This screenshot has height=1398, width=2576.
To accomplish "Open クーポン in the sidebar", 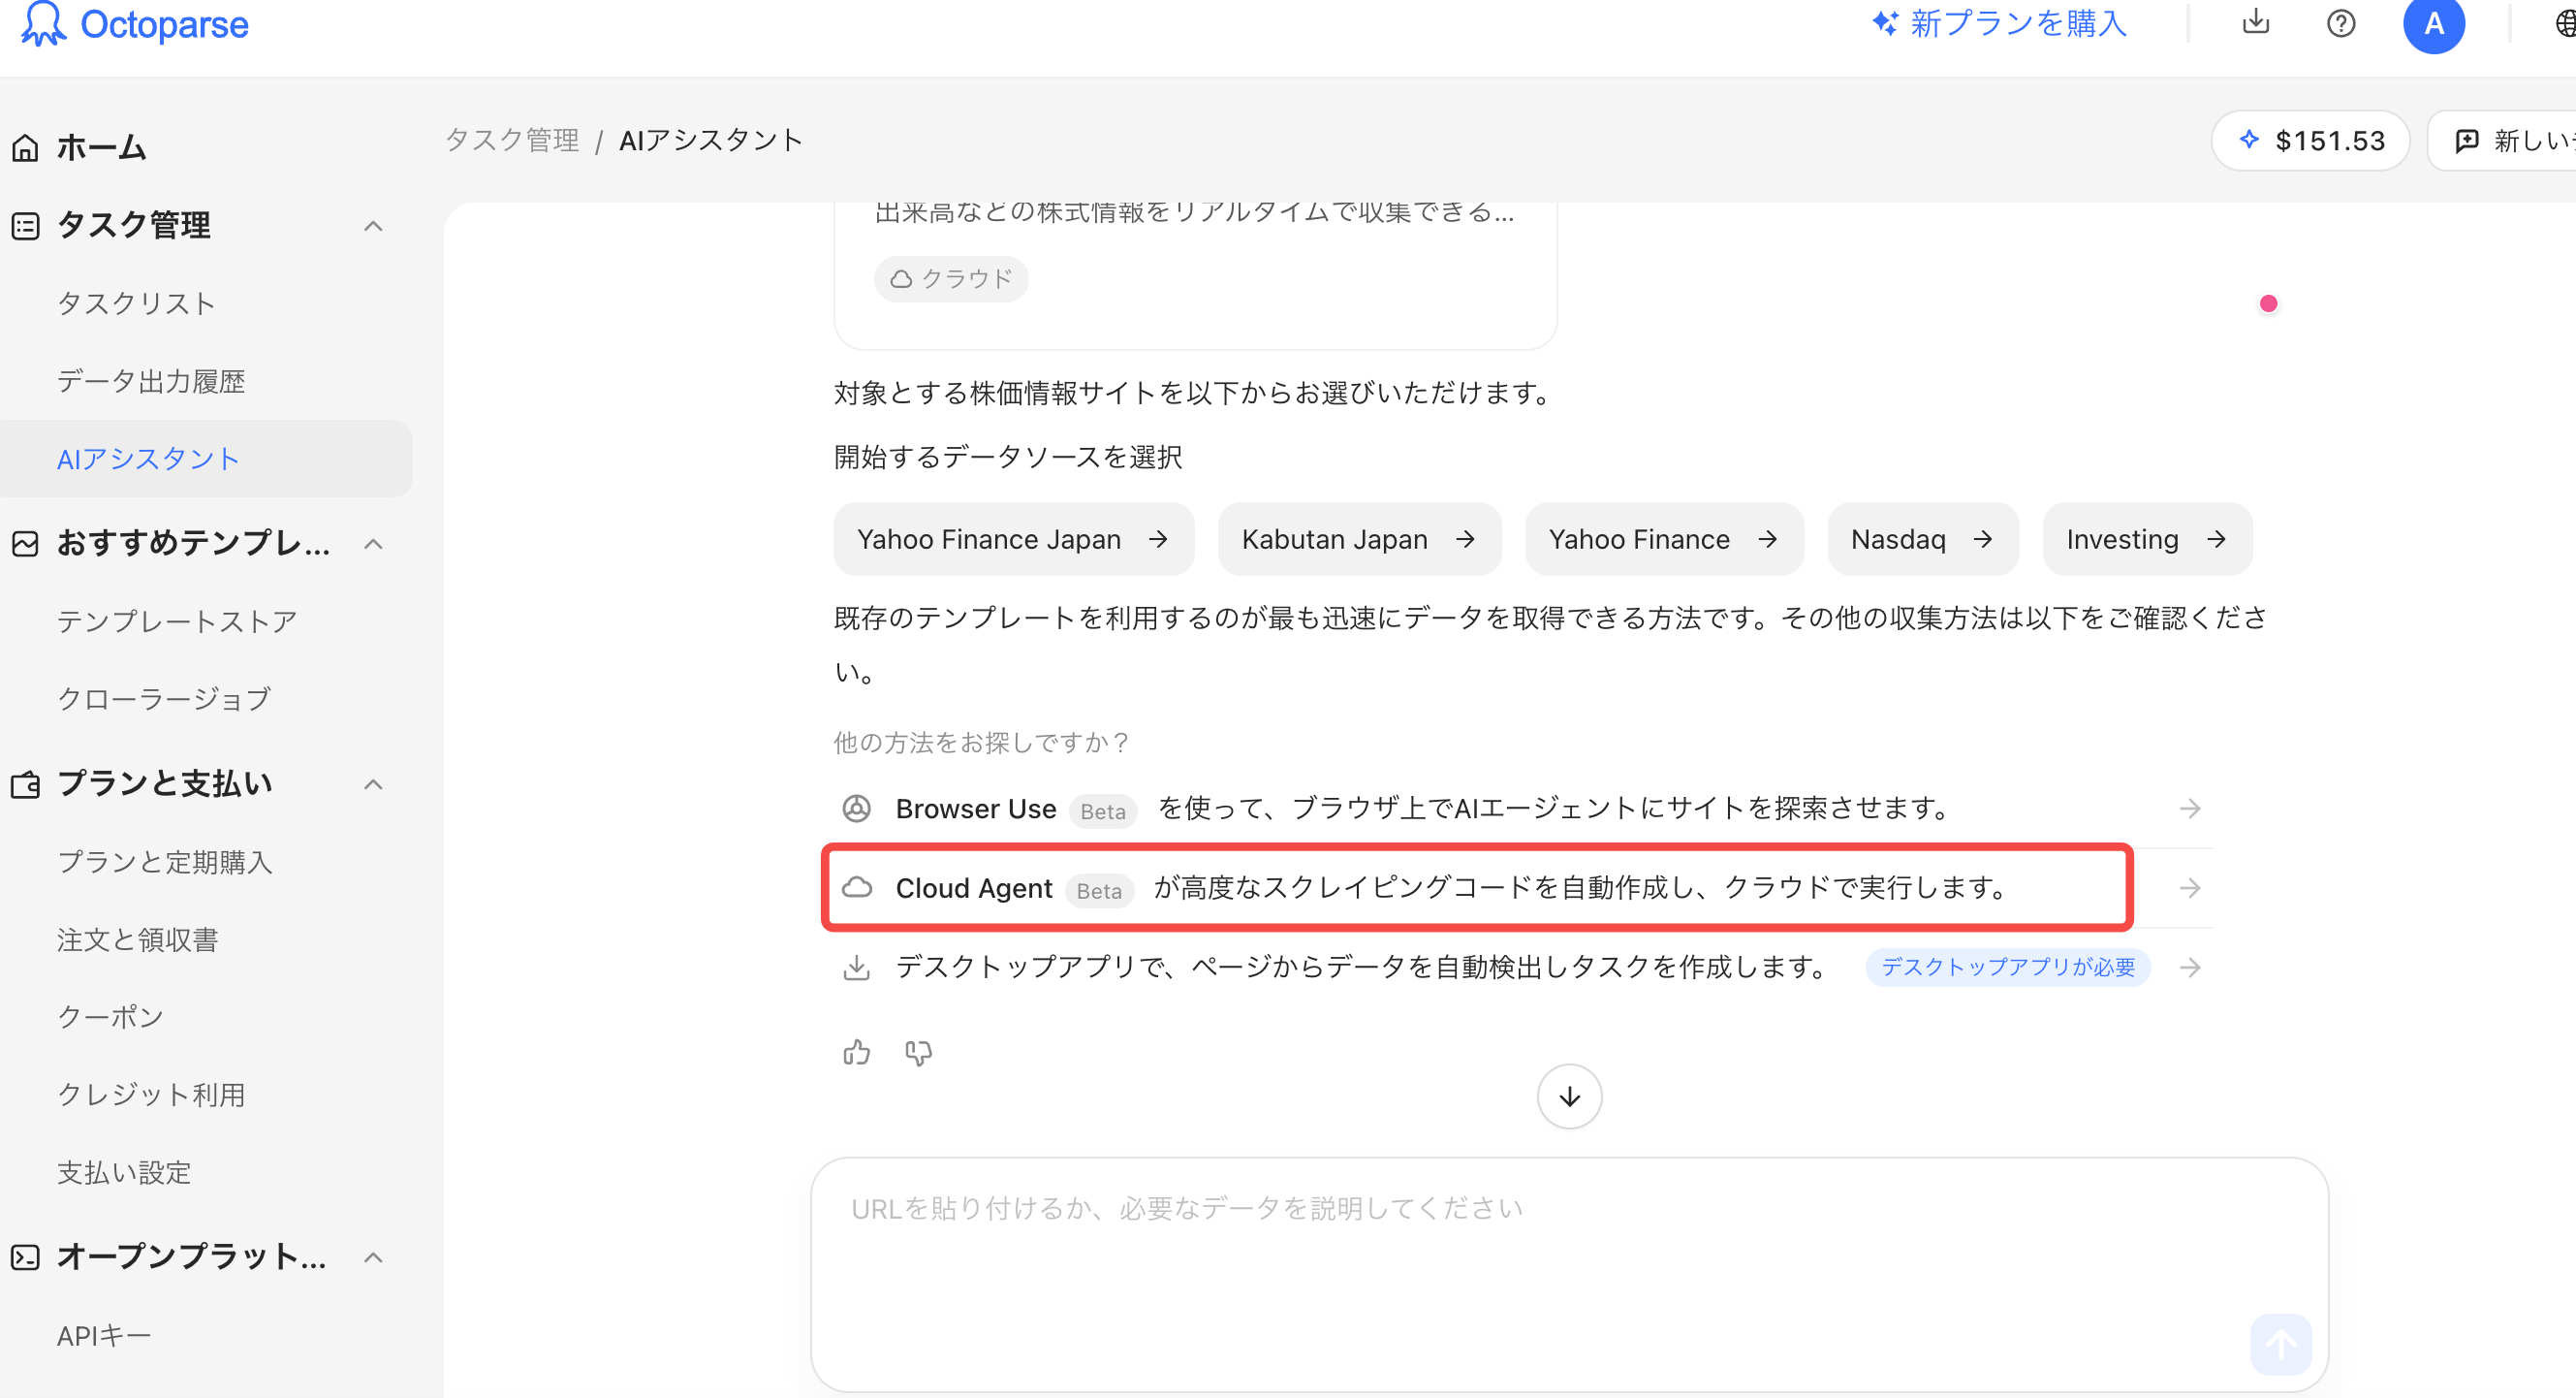I will coord(110,1017).
